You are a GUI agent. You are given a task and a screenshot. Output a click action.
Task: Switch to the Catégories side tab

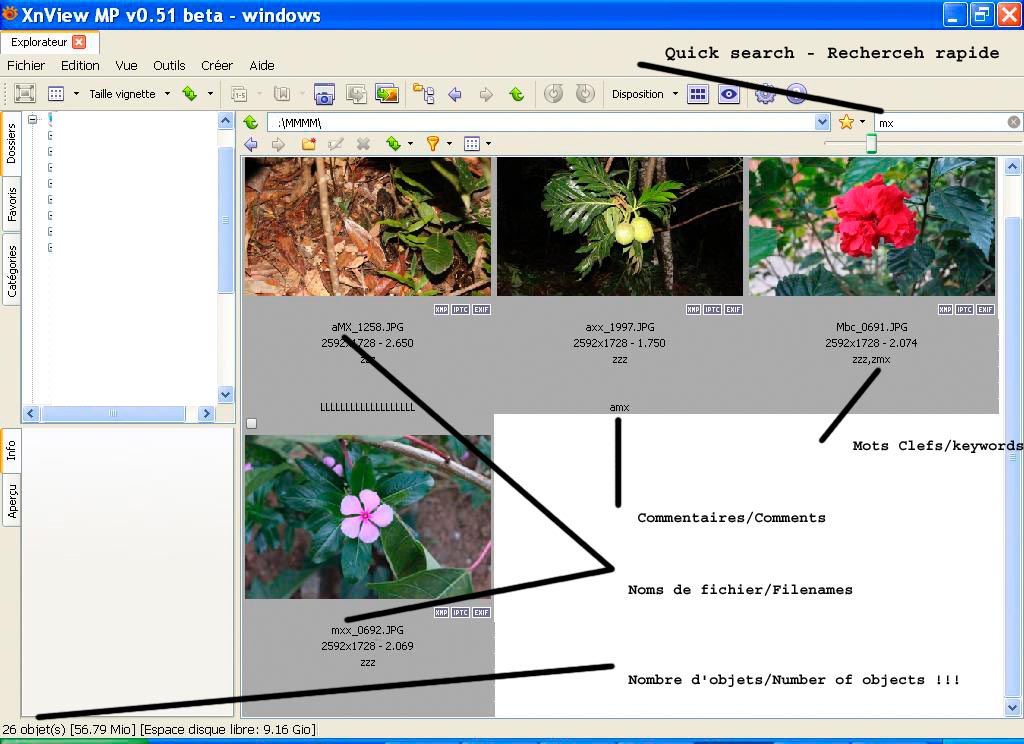[11, 271]
